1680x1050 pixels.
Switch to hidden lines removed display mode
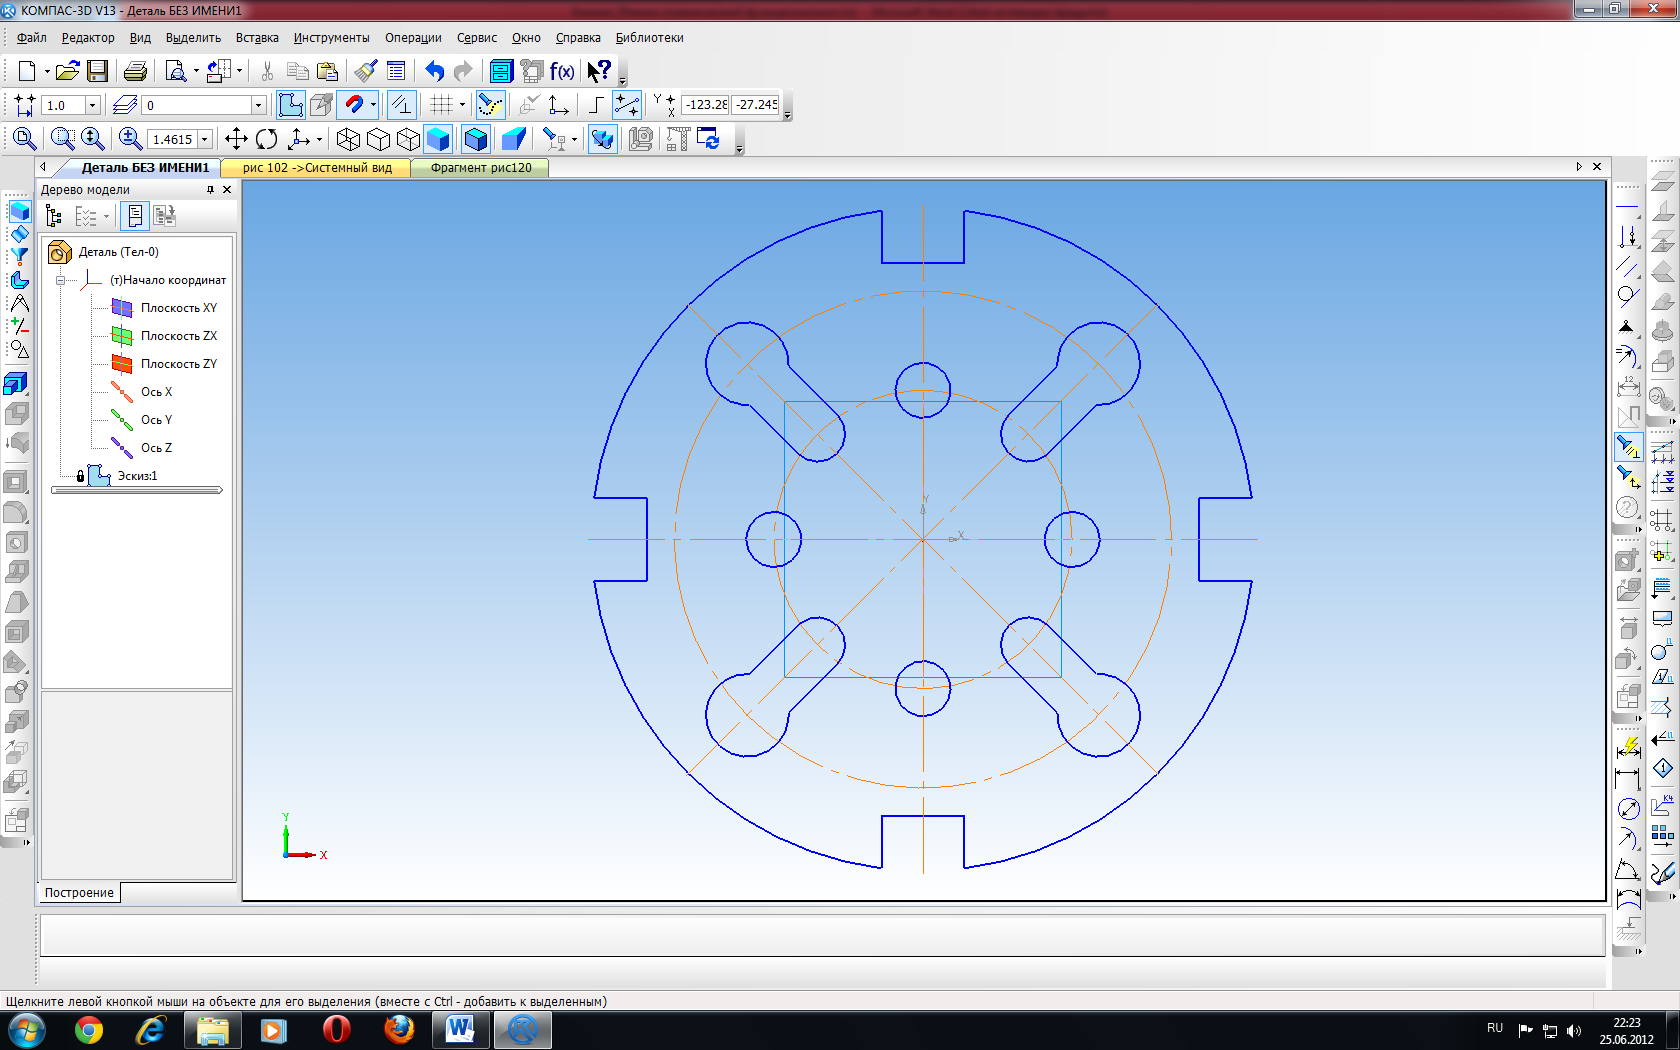pos(378,139)
